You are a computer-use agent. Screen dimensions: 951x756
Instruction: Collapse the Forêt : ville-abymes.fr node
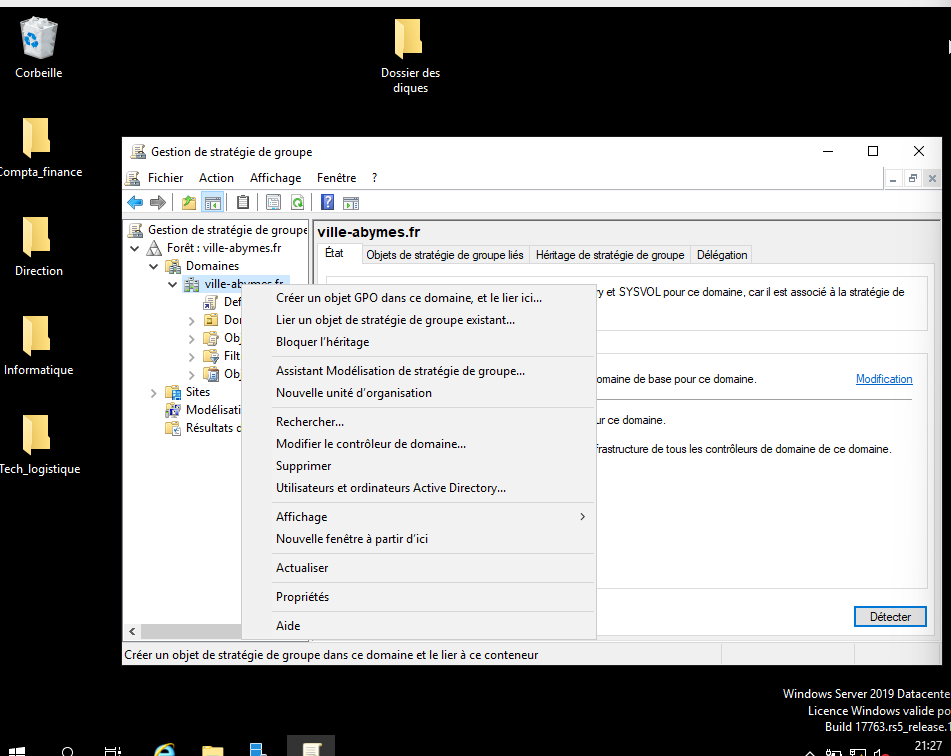coord(135,248)
